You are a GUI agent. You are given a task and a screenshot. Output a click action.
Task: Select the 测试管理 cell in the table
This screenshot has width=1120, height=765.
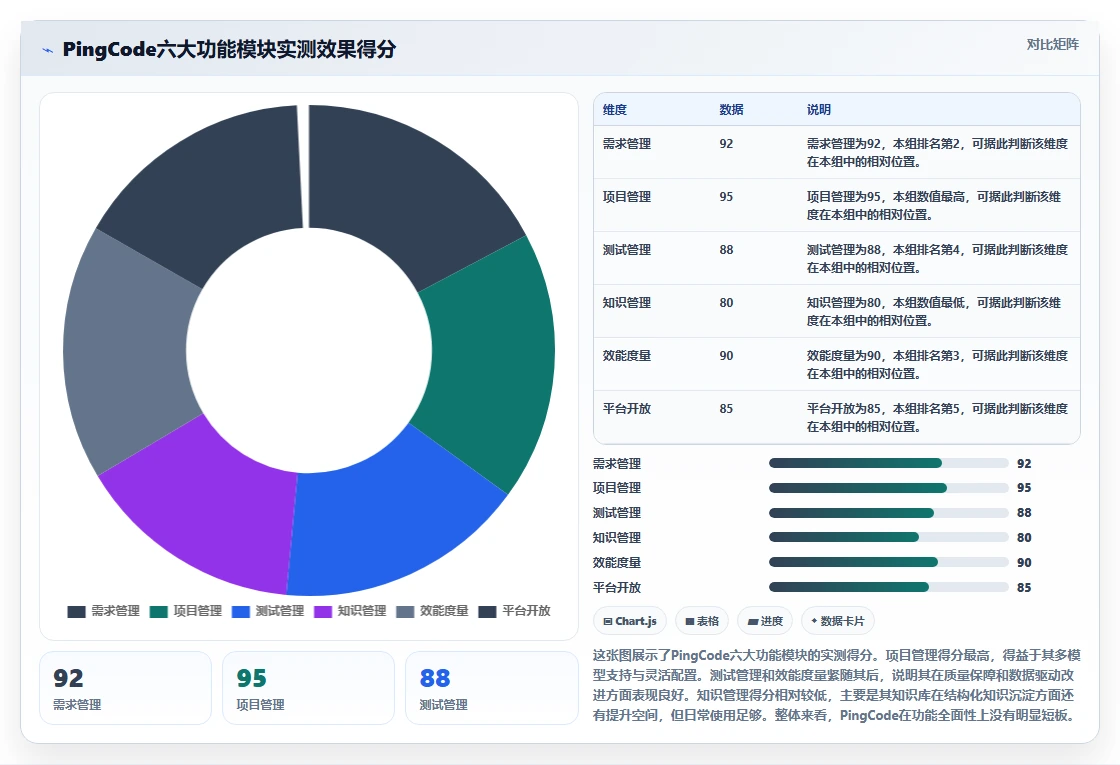click(626, 249)
